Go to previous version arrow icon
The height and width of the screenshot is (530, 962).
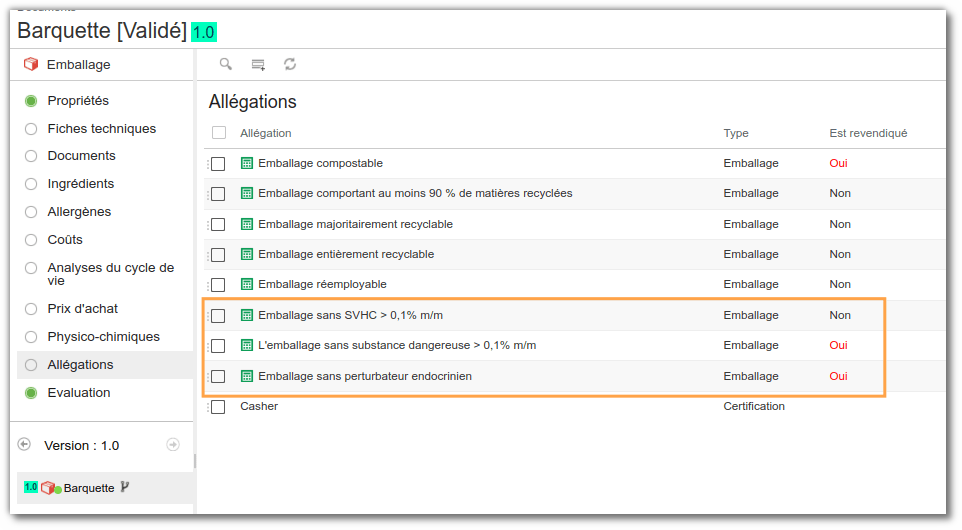pyautogui.click(x=24, y=444)
